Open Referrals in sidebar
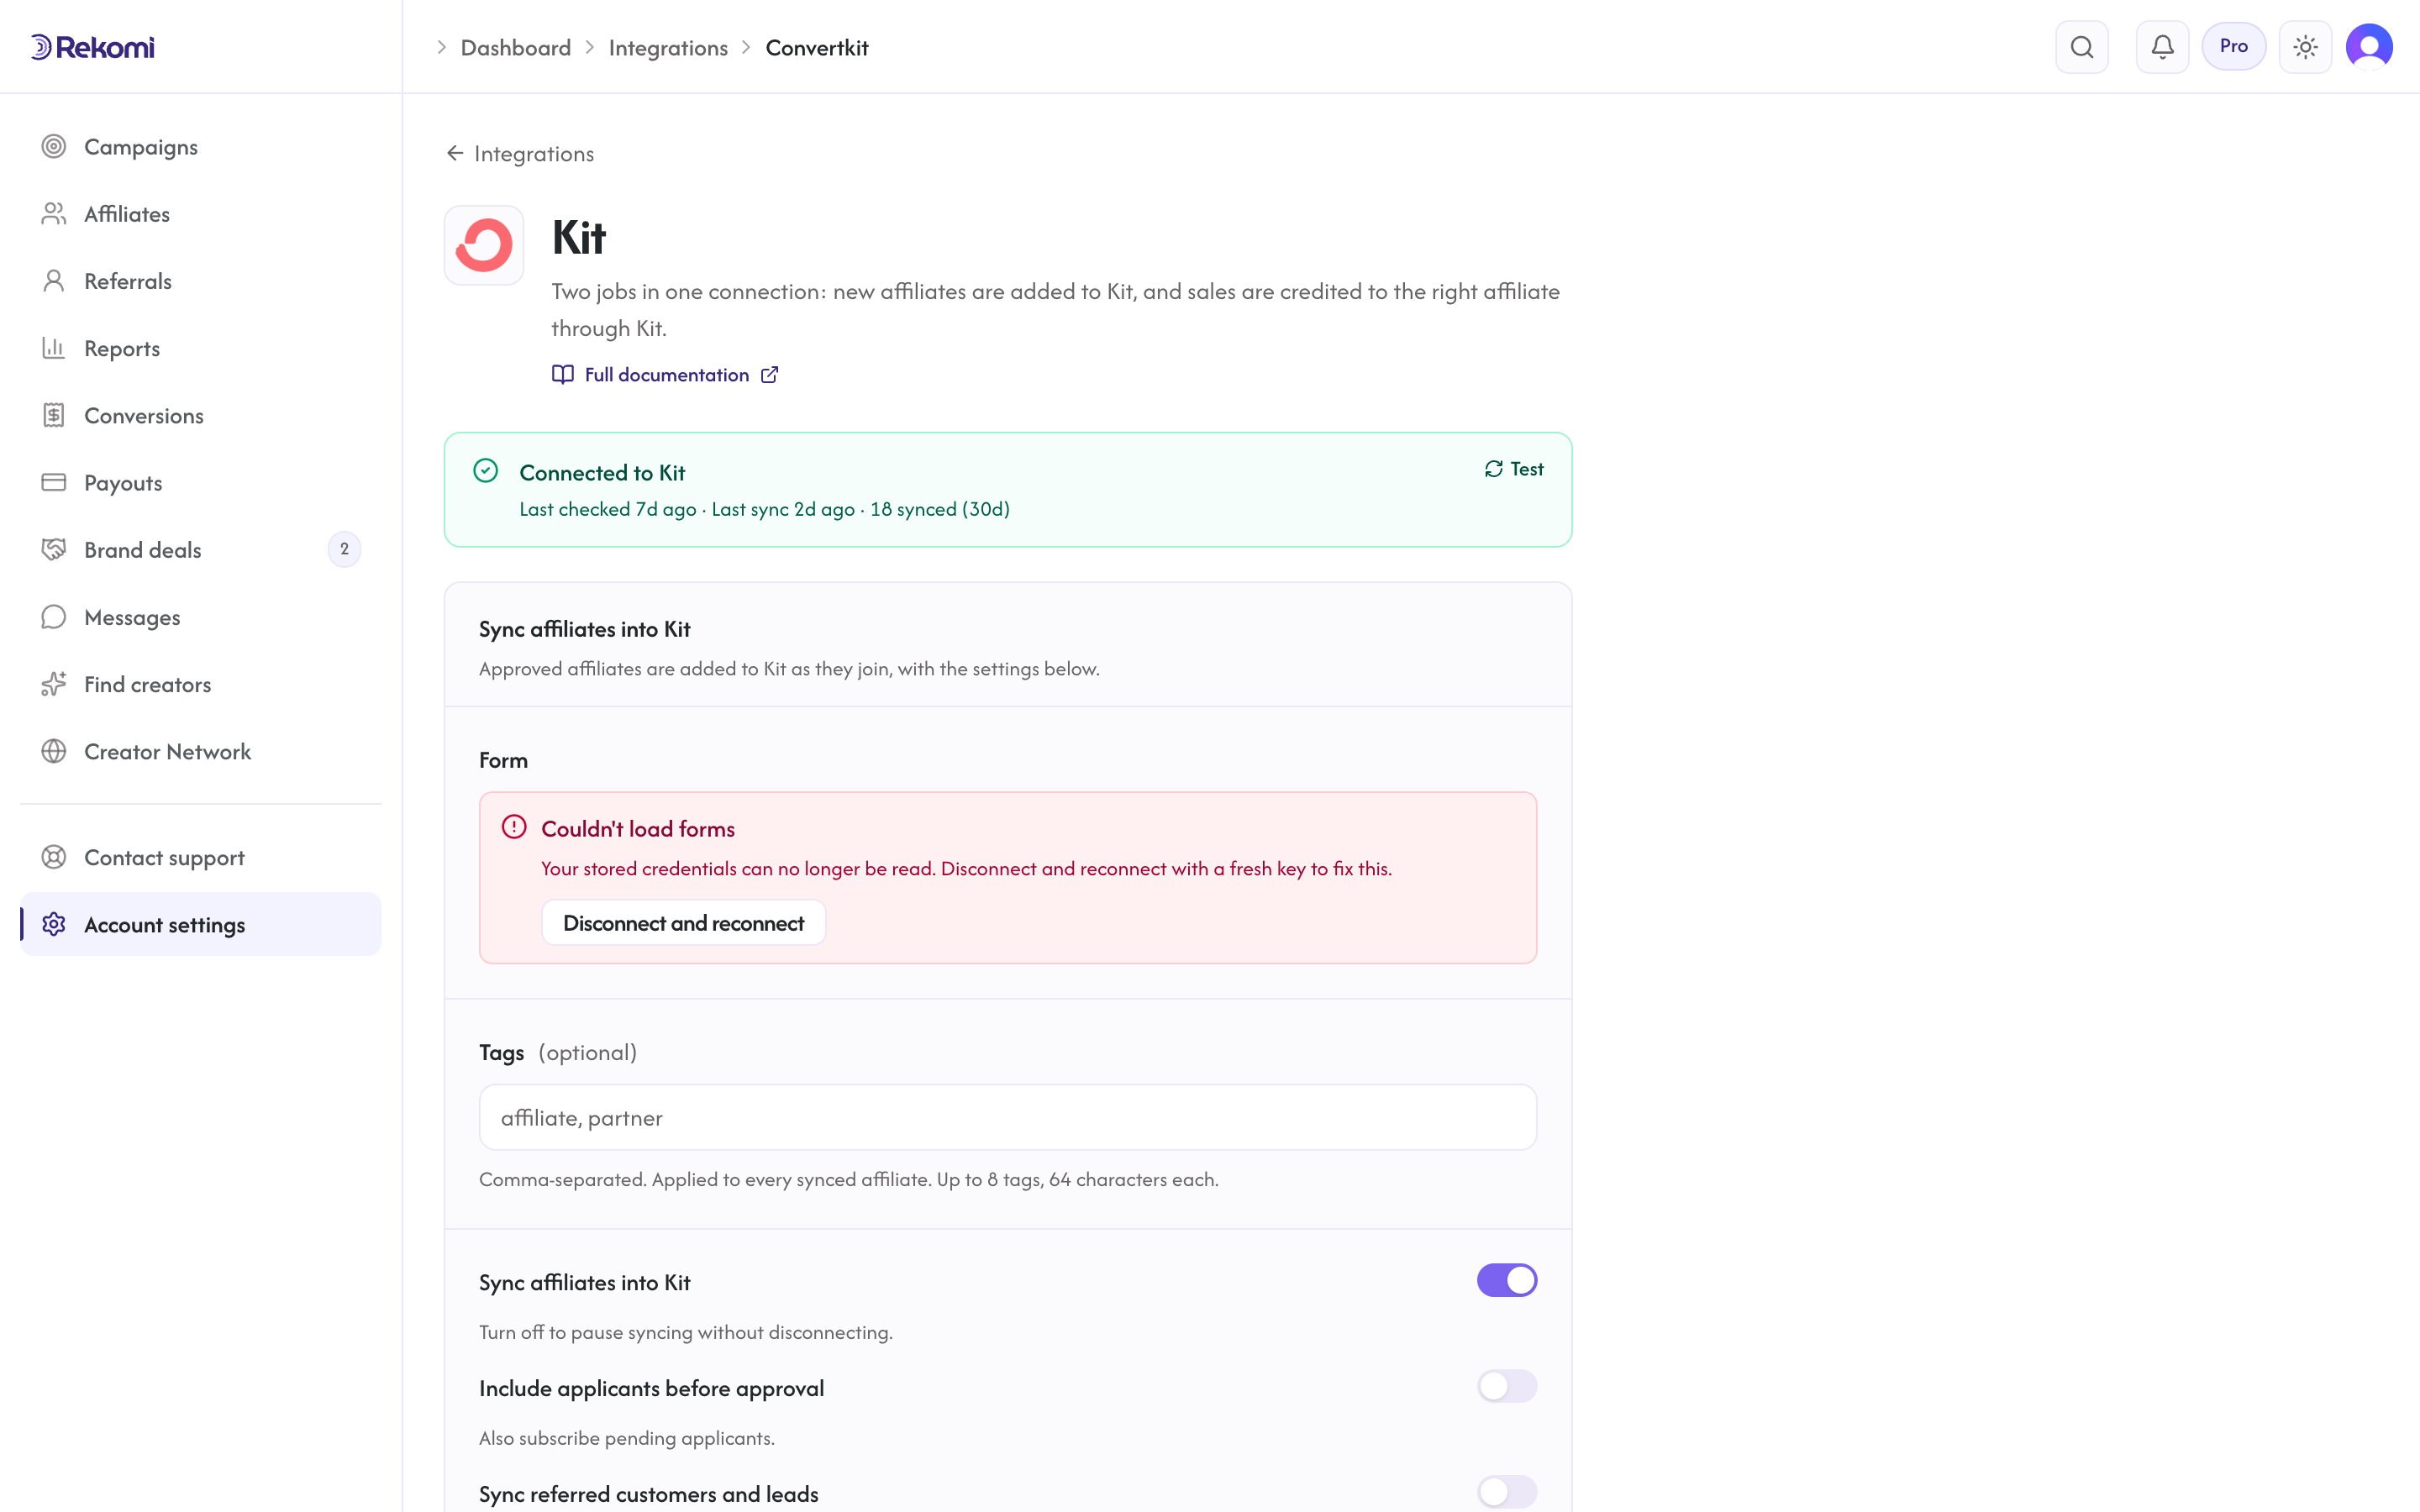The width and height of the screenshot is (2420, 1512). pos(201,281)
